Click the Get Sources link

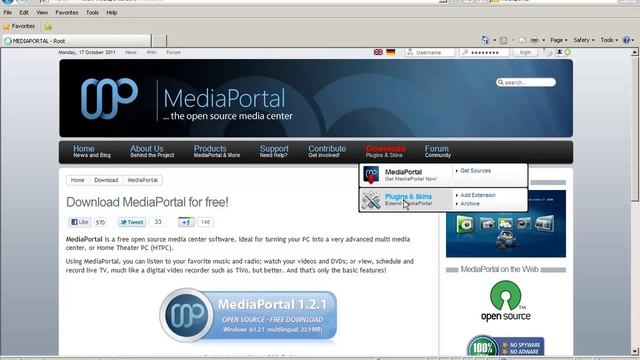coord(476,171)
